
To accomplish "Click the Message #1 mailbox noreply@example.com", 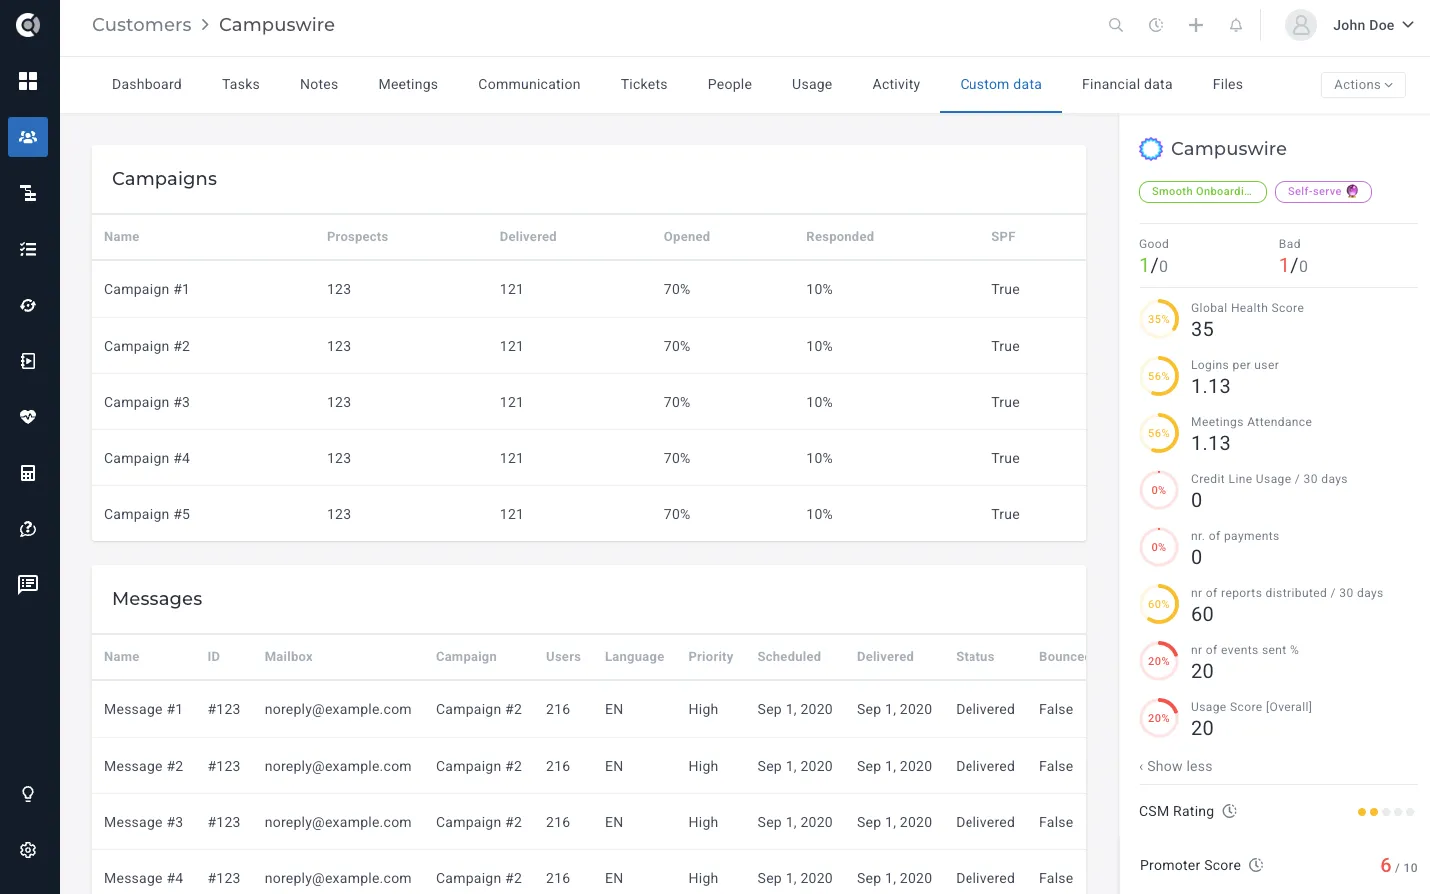I will tap(338, 709).
